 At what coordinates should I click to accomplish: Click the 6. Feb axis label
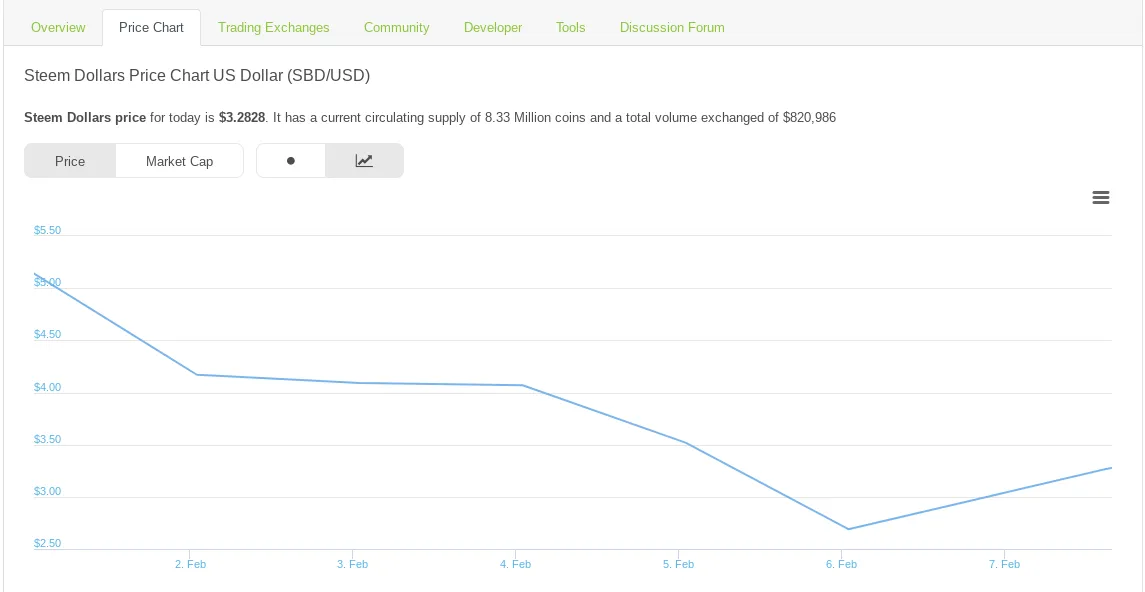pos(841,564)
